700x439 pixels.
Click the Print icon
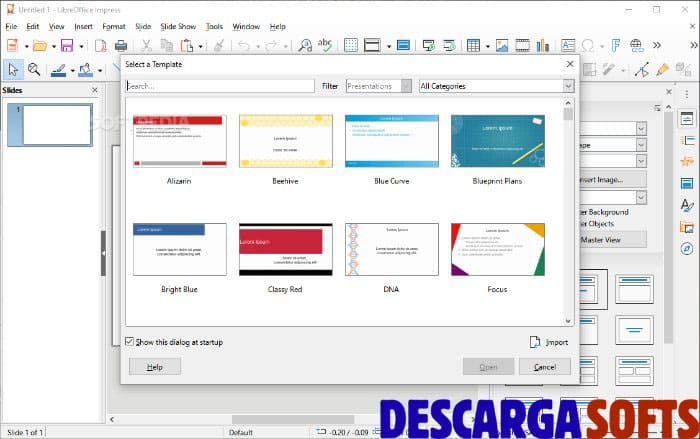tap(121, 46)
